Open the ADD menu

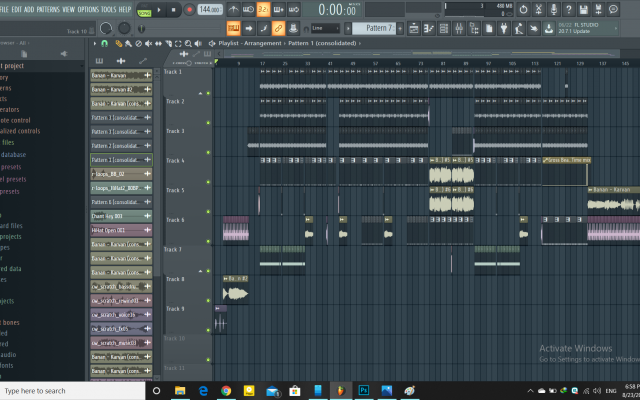pos(29,9)
